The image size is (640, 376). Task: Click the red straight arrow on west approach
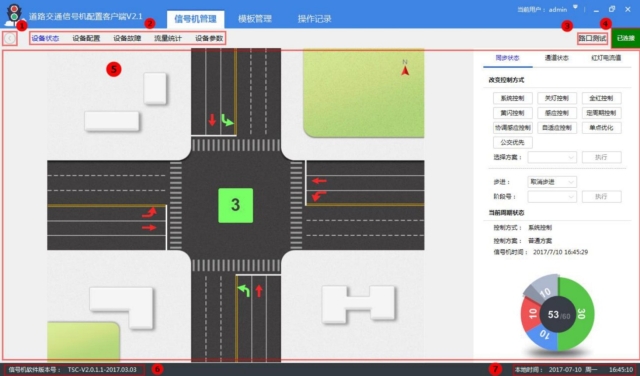coord(149,227)
